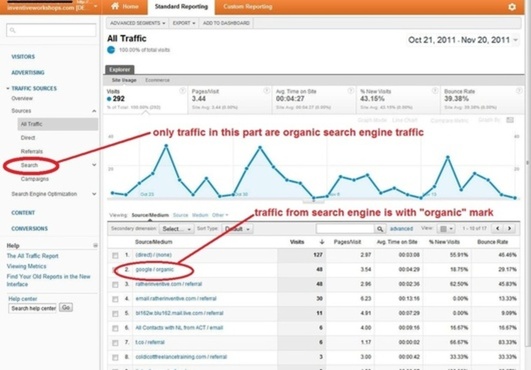The width and height of the screenshot is (531, 370).
Task: Click the chart resize handle below graph
Action: [313, 201]
